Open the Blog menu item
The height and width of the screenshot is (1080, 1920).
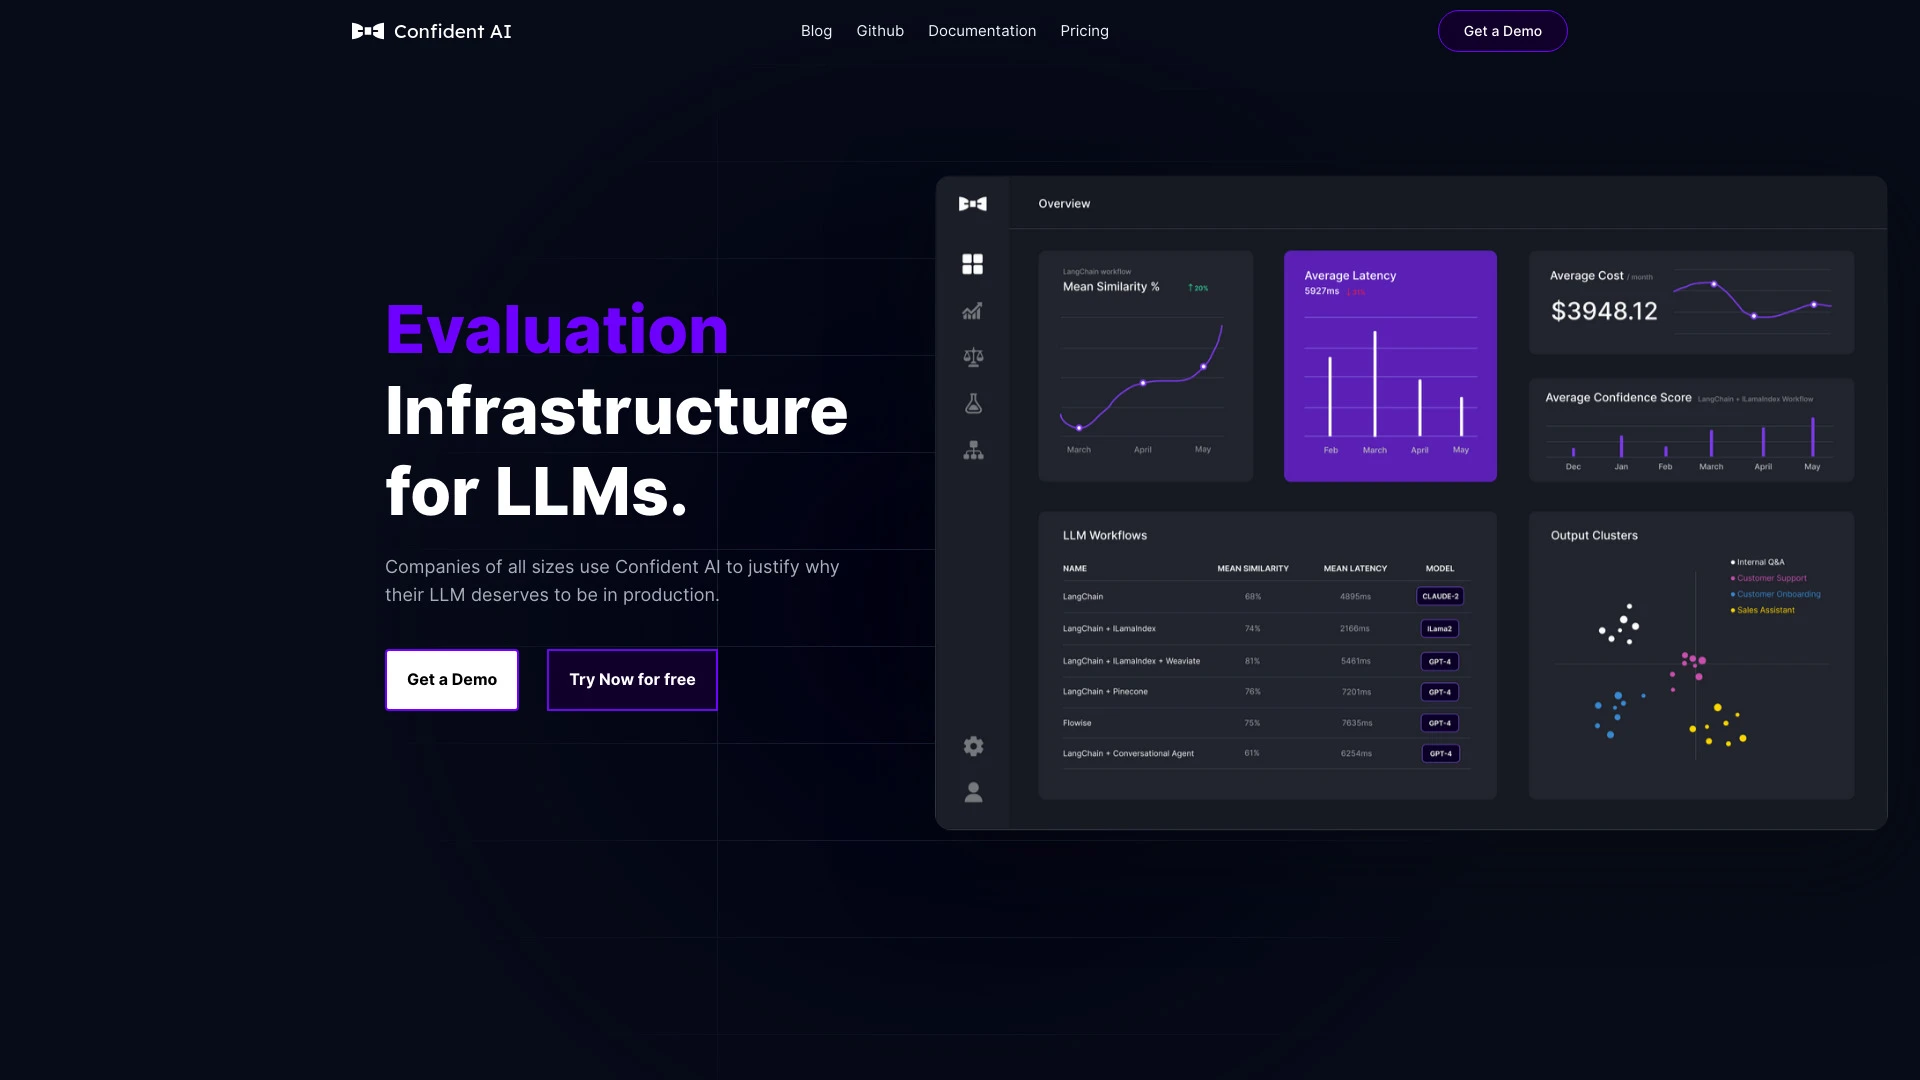816,30
